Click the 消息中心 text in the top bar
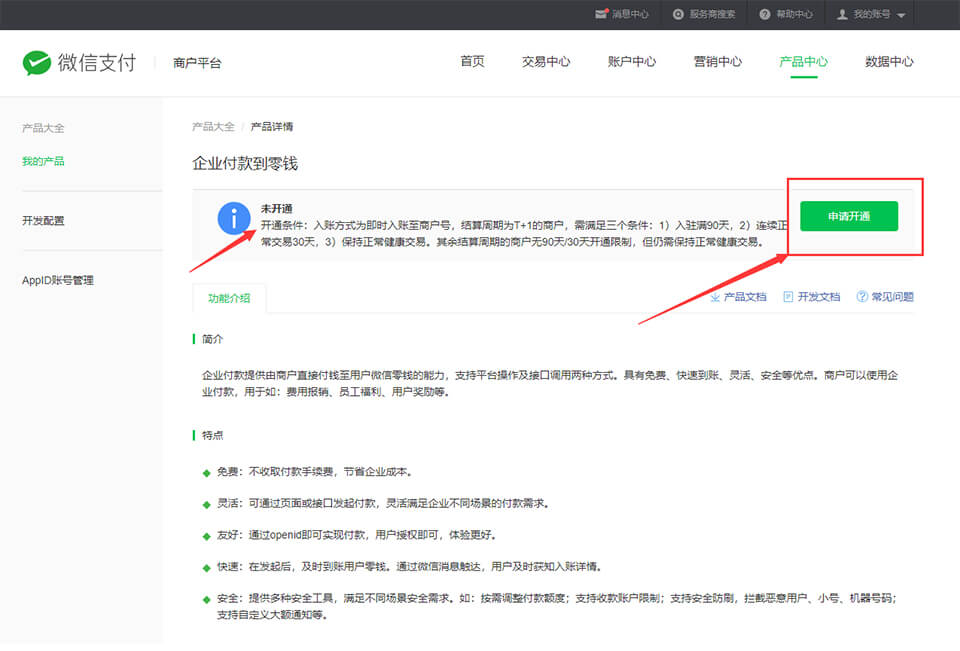 point(630,14)
